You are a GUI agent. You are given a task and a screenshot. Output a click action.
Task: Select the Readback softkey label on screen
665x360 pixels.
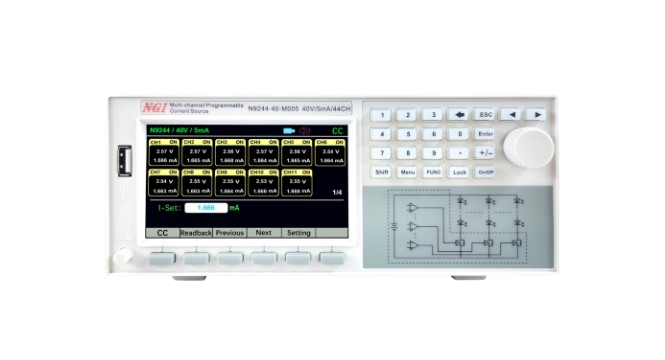click(x=196, y=233)
